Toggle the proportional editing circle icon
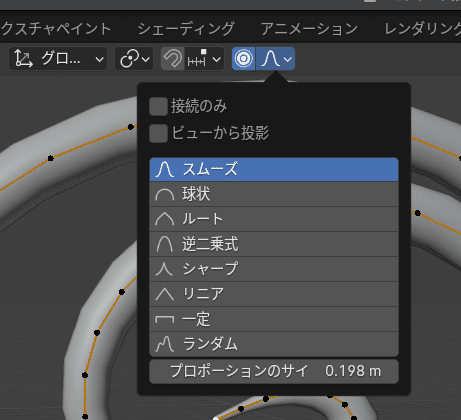 (x=244, y=59)
